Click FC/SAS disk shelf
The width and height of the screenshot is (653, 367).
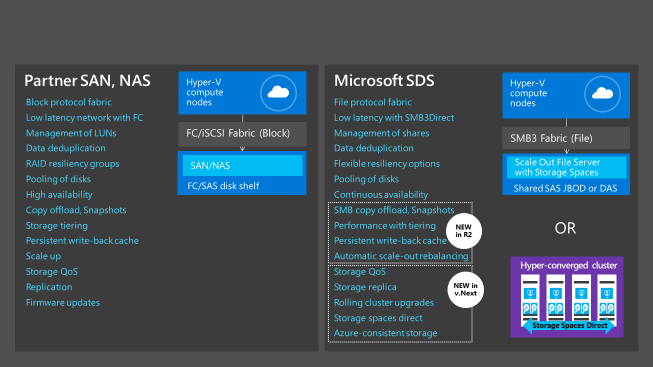[x=223, y=186]
